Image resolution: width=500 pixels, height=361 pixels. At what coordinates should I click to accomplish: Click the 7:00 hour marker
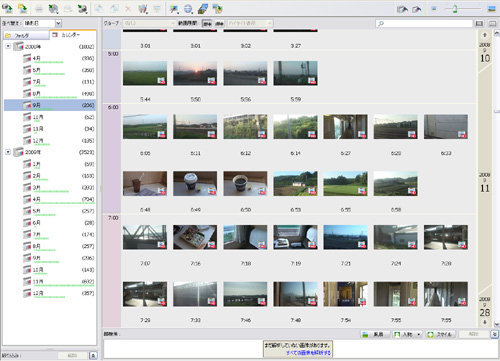pyautogui.click(x=113, y=218)
